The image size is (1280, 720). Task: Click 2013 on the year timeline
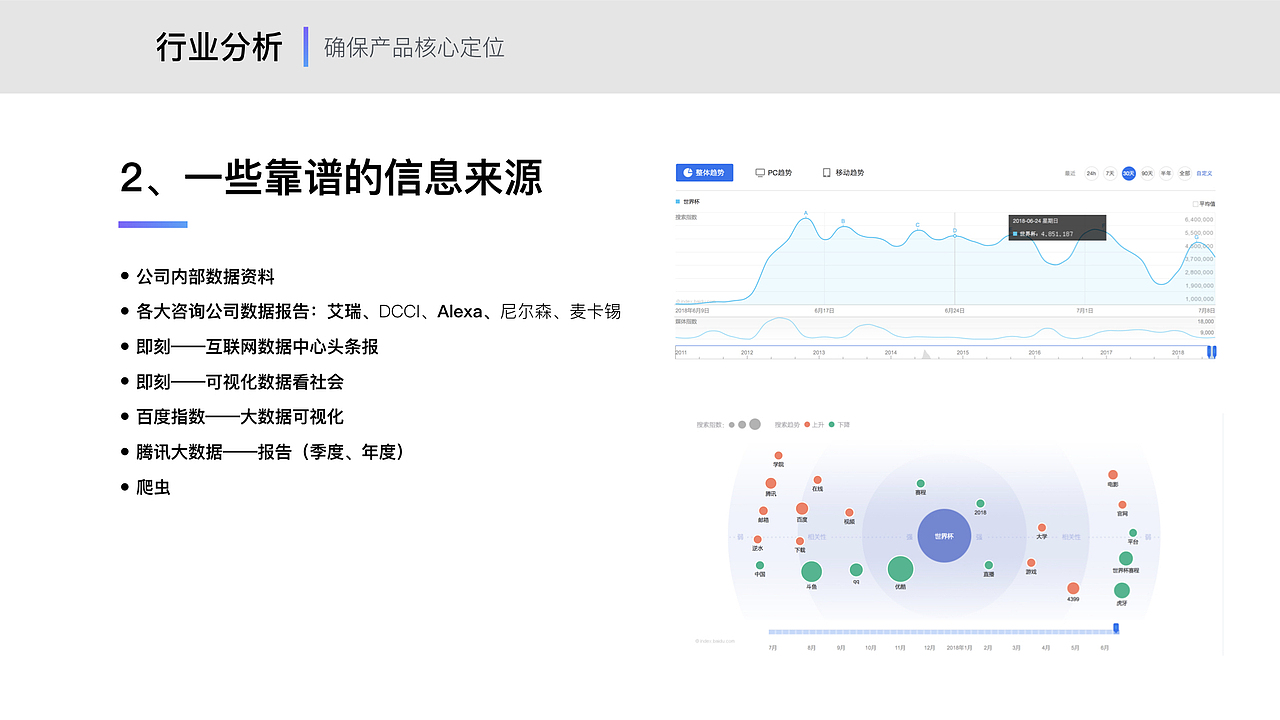(818, 353)
